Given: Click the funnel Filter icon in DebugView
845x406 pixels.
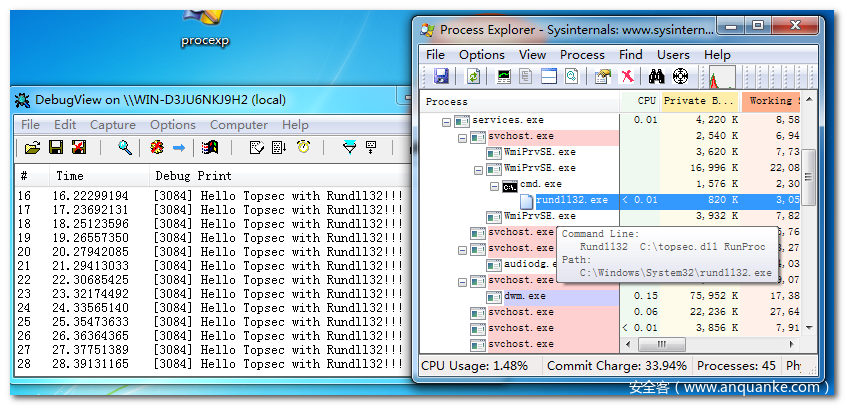Looking at the screenshot, I should pos(348,148).
